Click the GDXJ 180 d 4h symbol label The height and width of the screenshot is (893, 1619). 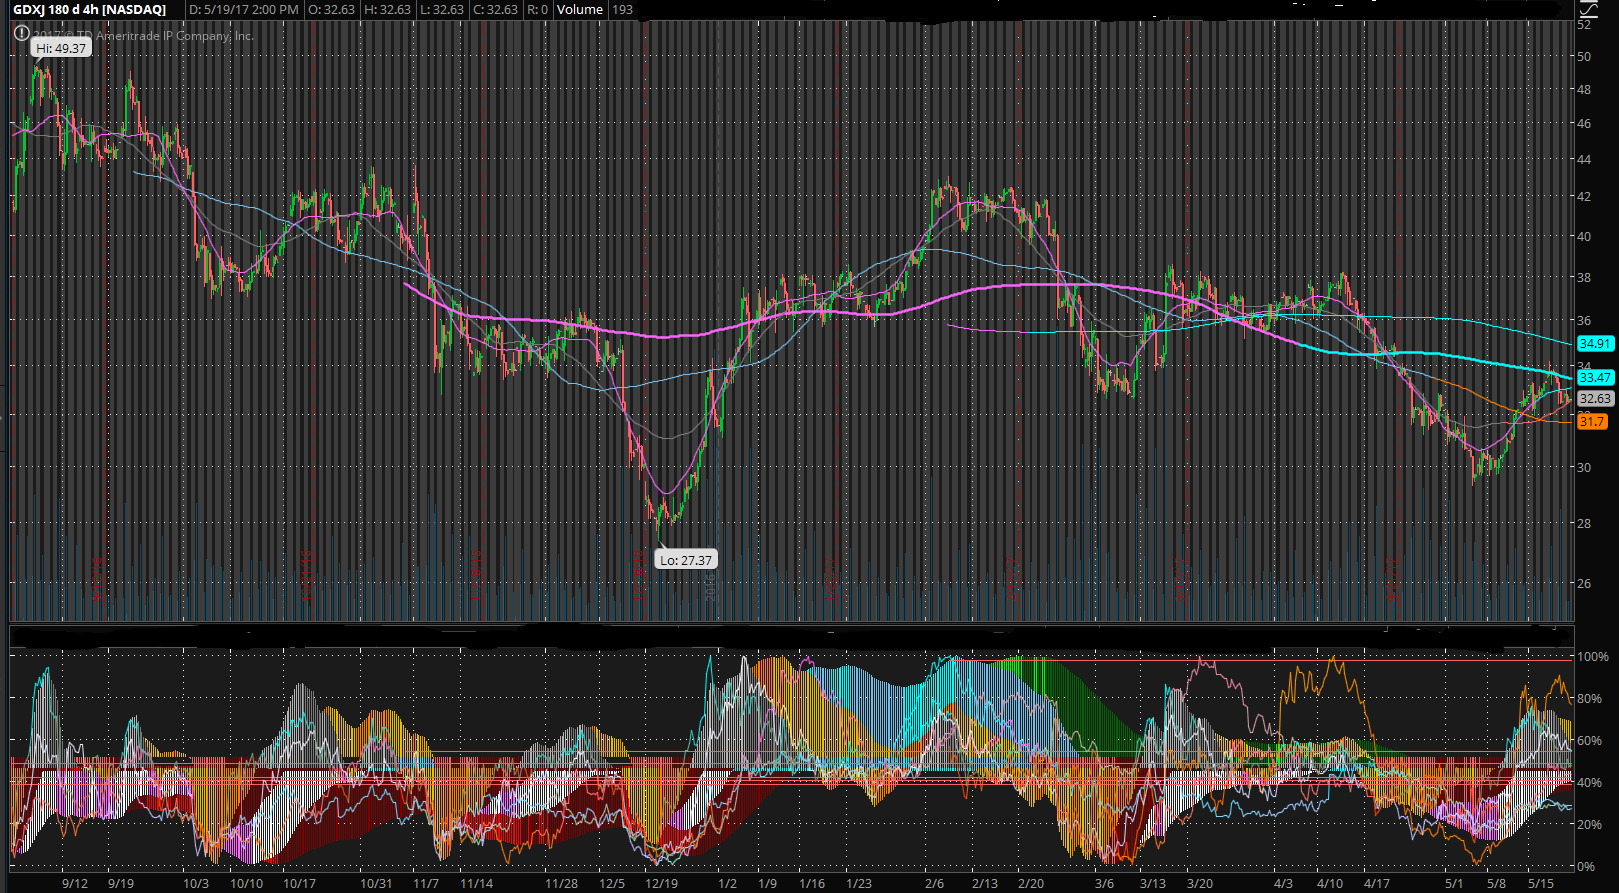tap(89, 9)
